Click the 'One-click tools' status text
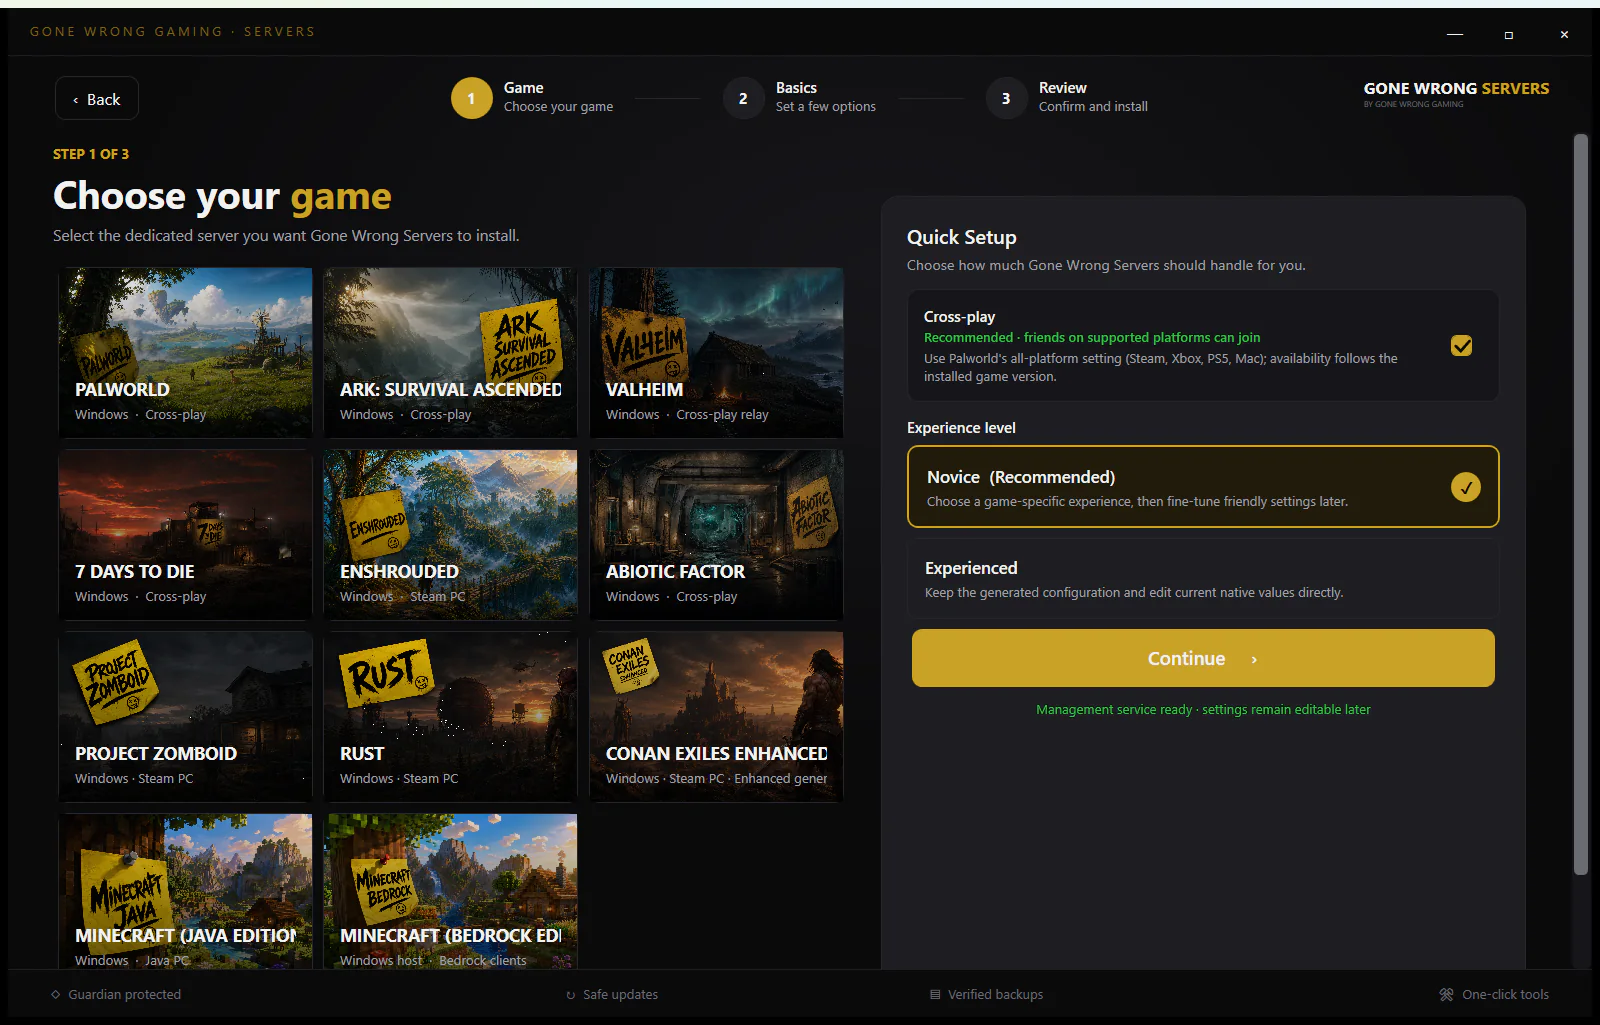The height and width of the screenshot is (1025, 1600). (1505, 995)
